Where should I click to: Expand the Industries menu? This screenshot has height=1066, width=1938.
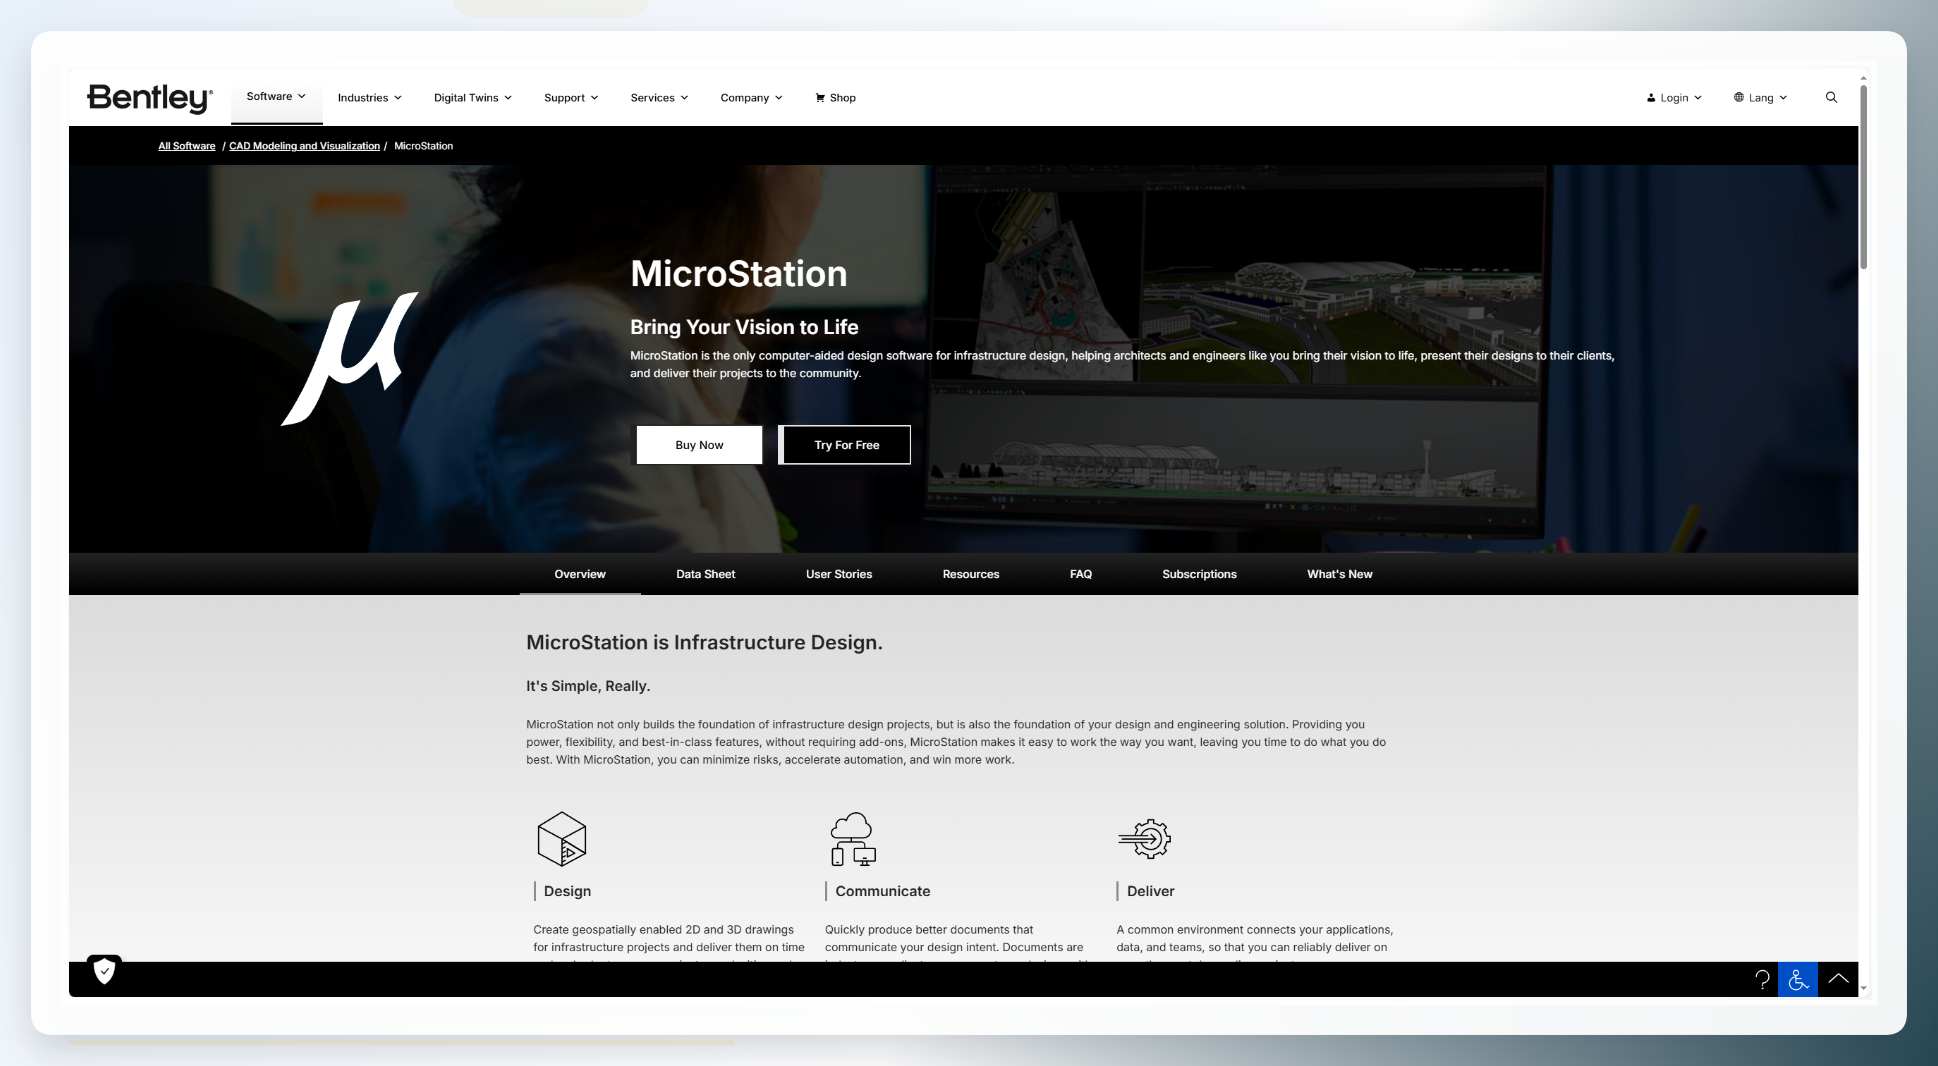[x=370, y=98]
